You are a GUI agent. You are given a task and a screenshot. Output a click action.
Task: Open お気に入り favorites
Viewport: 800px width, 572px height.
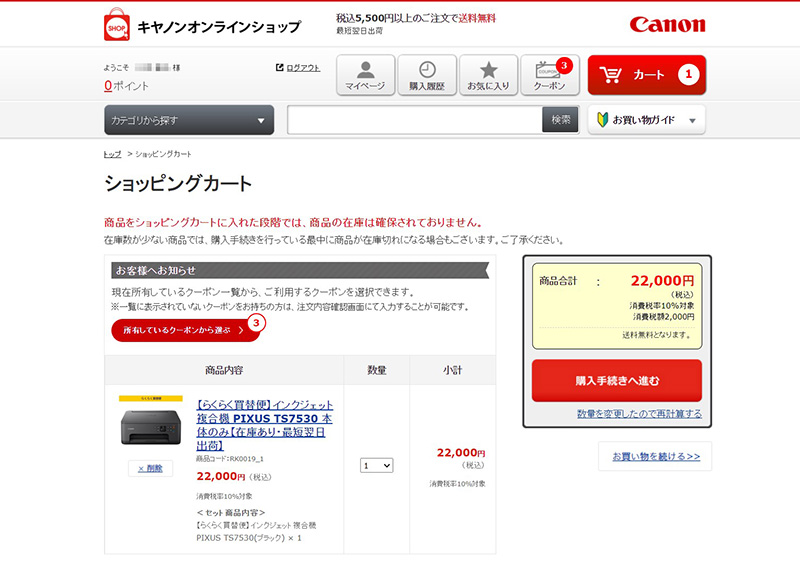488,75
